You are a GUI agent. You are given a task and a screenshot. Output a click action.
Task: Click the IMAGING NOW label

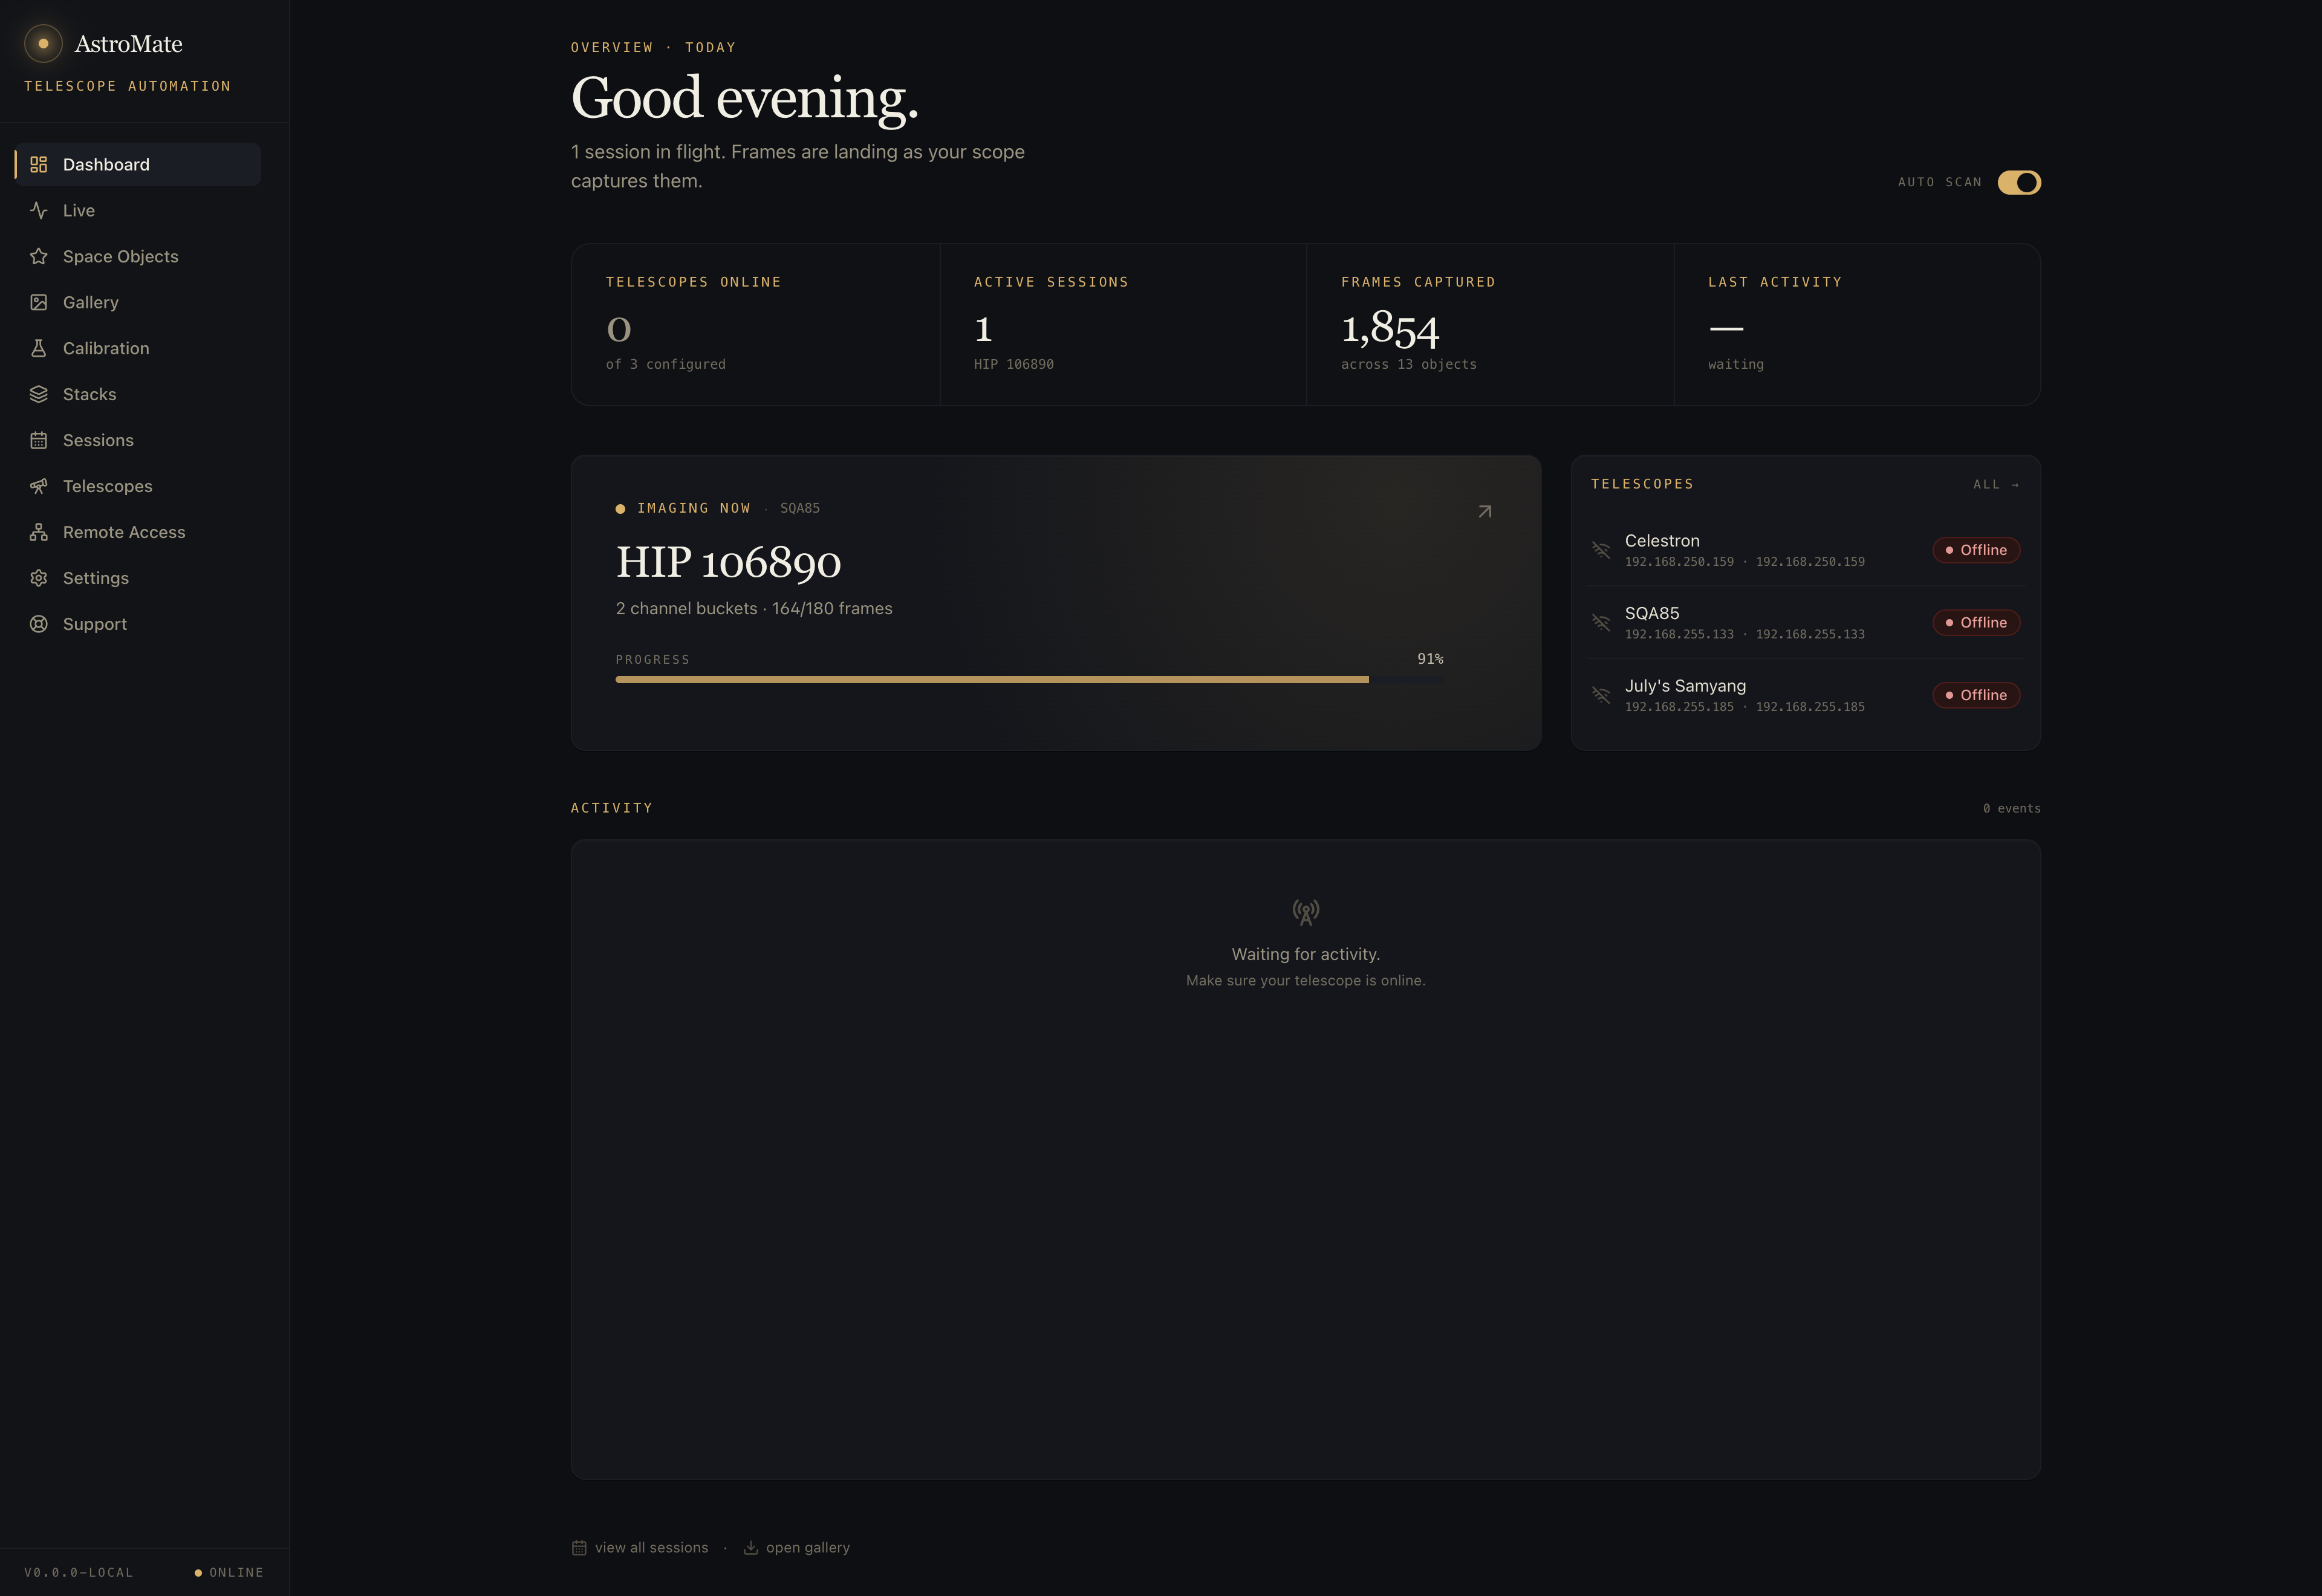pos(693,508)
